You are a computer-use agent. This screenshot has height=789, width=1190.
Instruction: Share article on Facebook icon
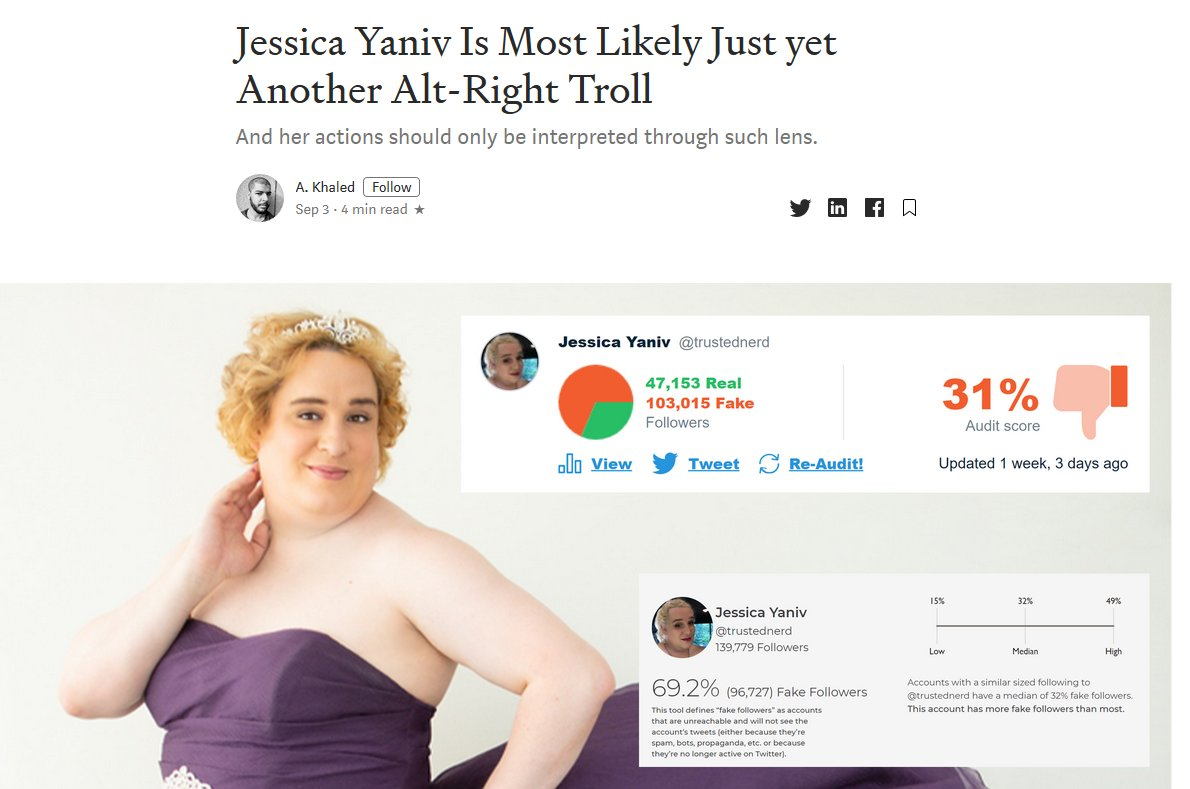874,208
